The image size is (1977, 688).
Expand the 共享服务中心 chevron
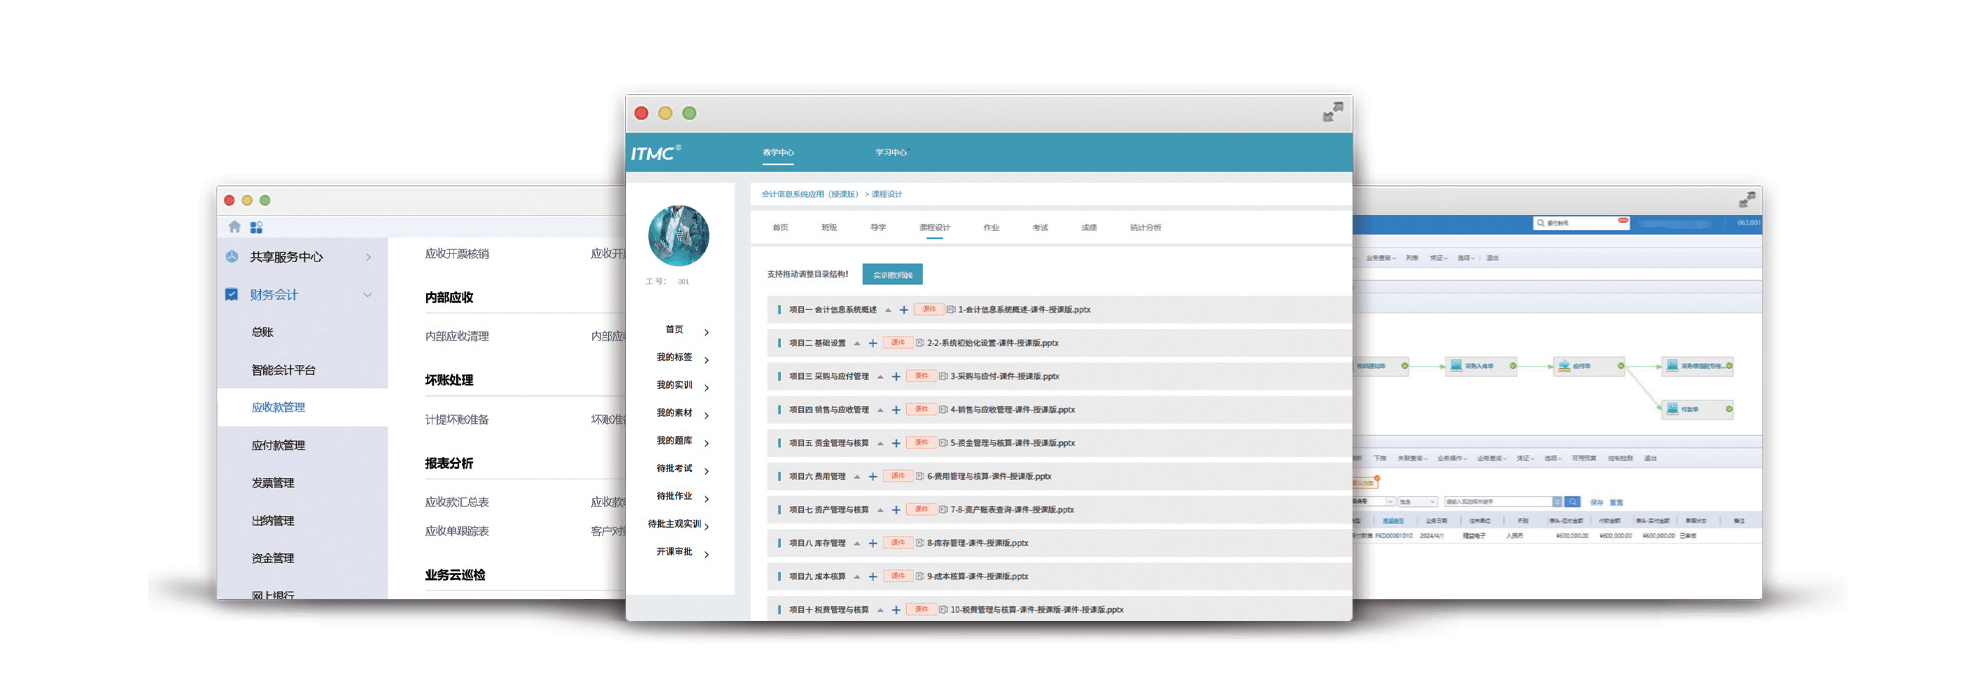368,257
